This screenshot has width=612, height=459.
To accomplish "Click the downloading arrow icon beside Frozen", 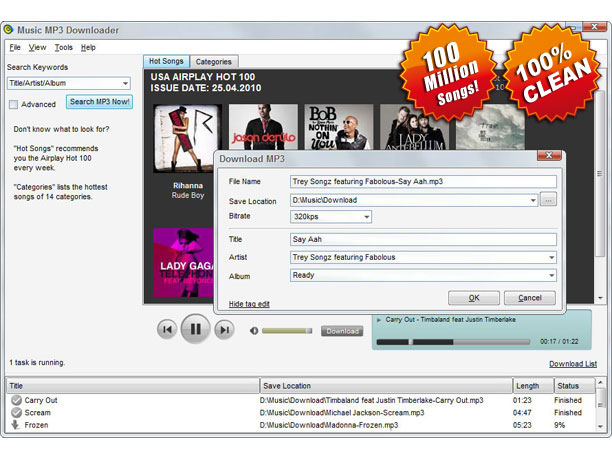I will pyautogui.click(x=16, y=425).
